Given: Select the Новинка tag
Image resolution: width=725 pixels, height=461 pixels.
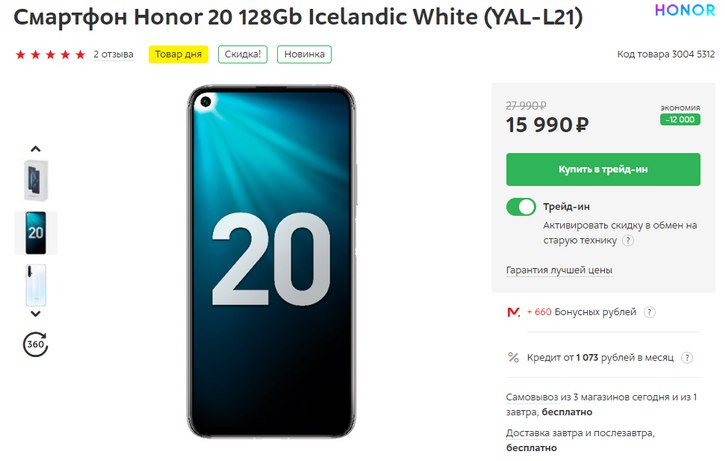Looking at the screenshot, I should point(304,54).
